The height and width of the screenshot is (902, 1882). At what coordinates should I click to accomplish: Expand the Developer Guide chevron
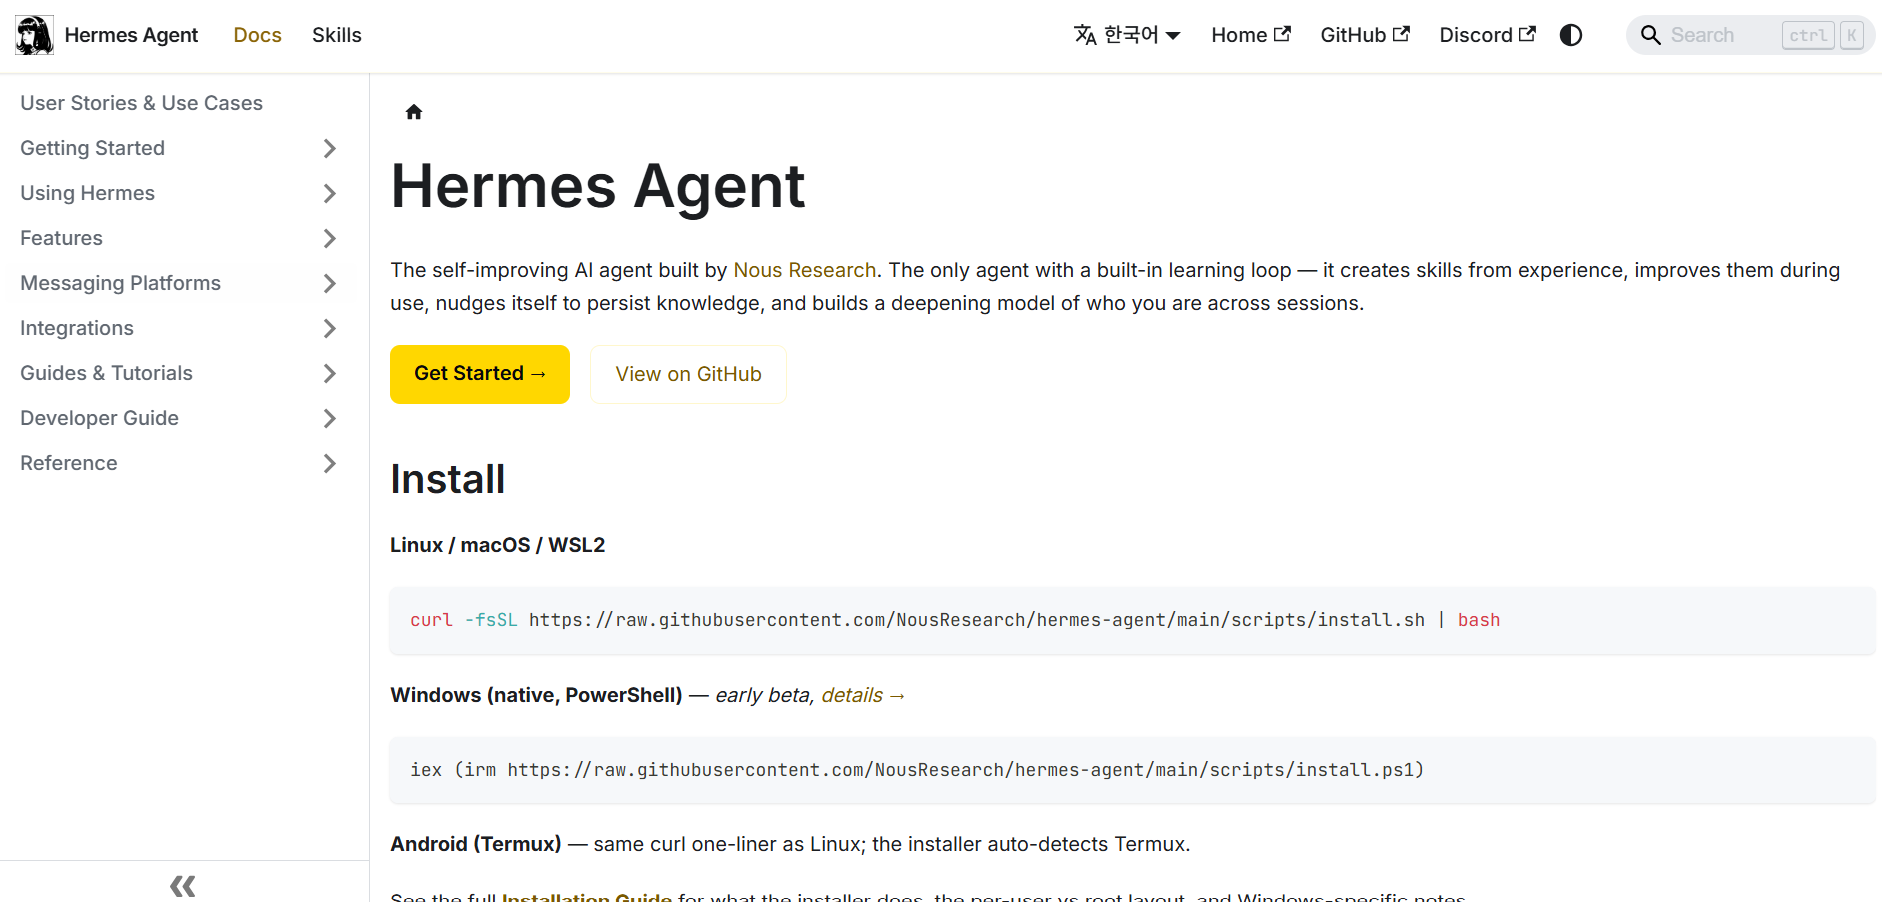(330, 418)
